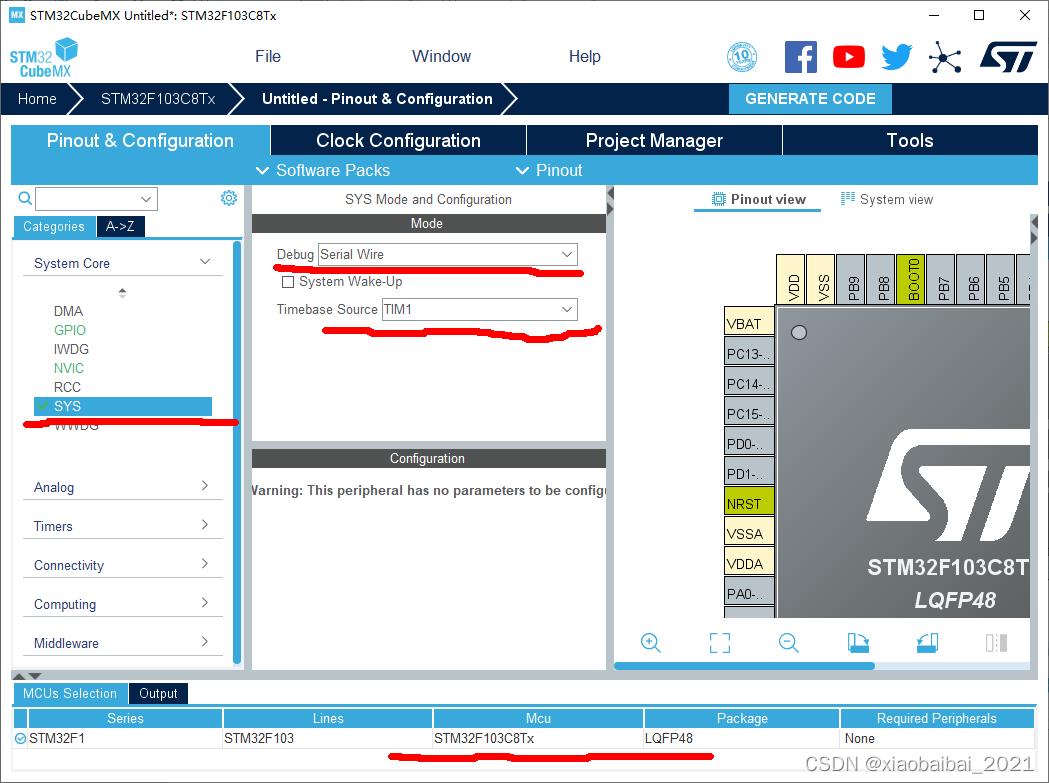
Task: Zoom in on the pinout view
Action: click(x=650, y=642)
